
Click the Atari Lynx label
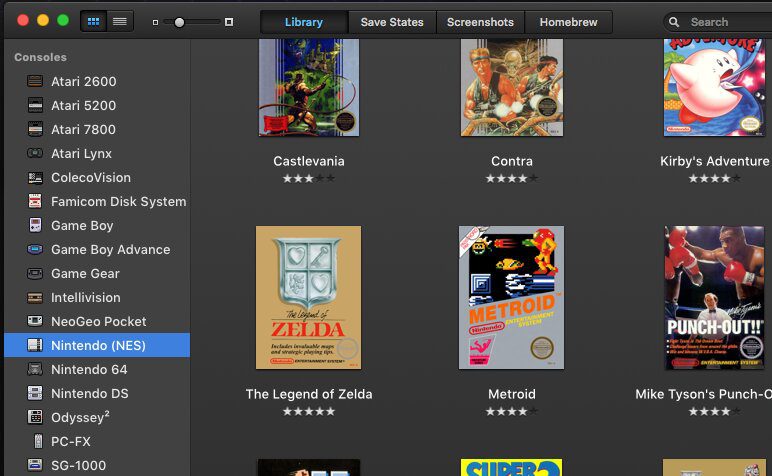(x=82, y=154)
